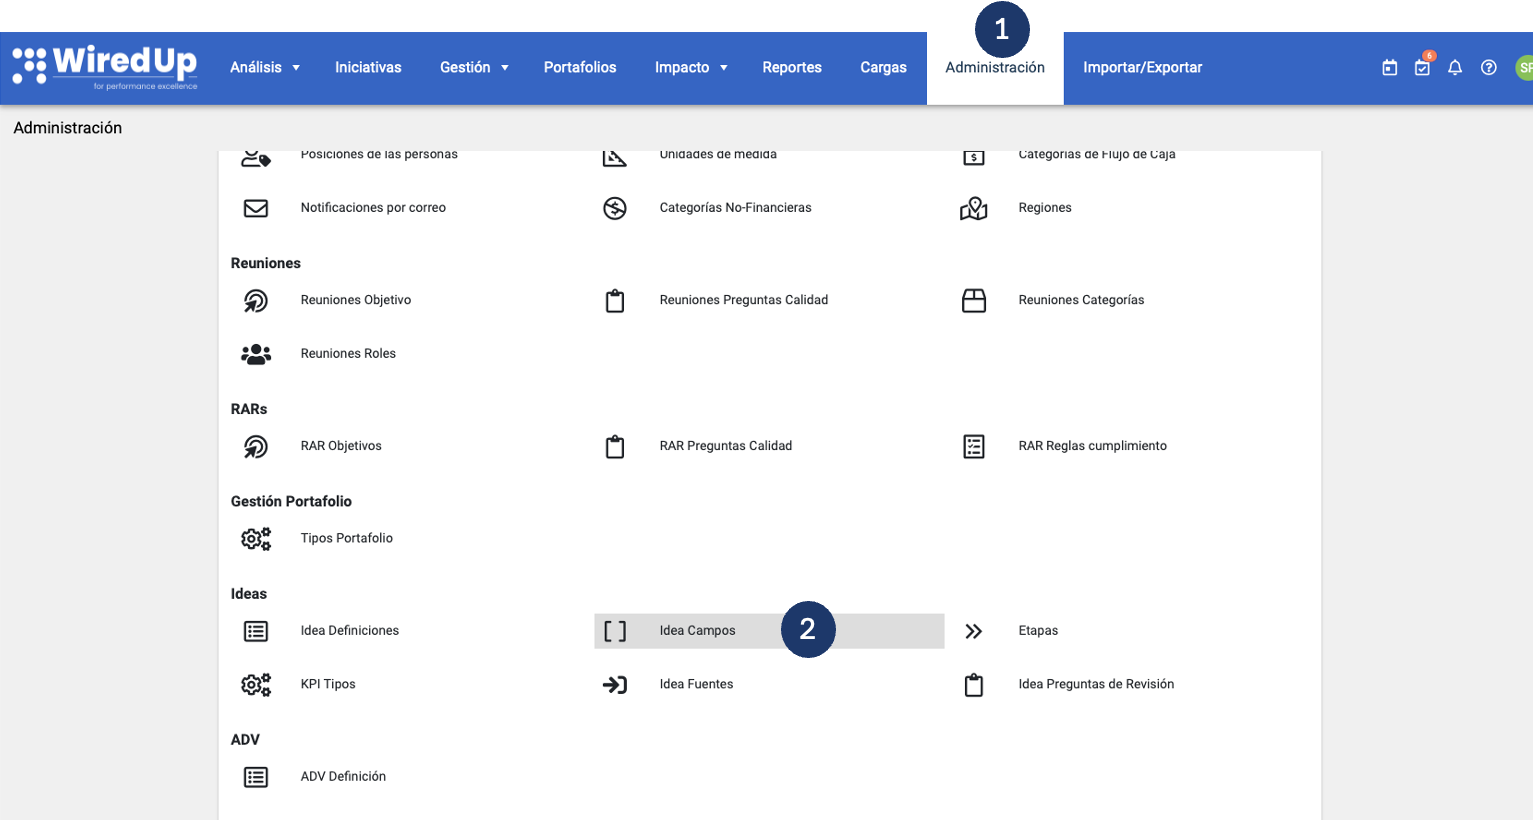This screenshot has height=820, width=1534.
Task: Open Etapas link
Action: tap(1038, 631)
